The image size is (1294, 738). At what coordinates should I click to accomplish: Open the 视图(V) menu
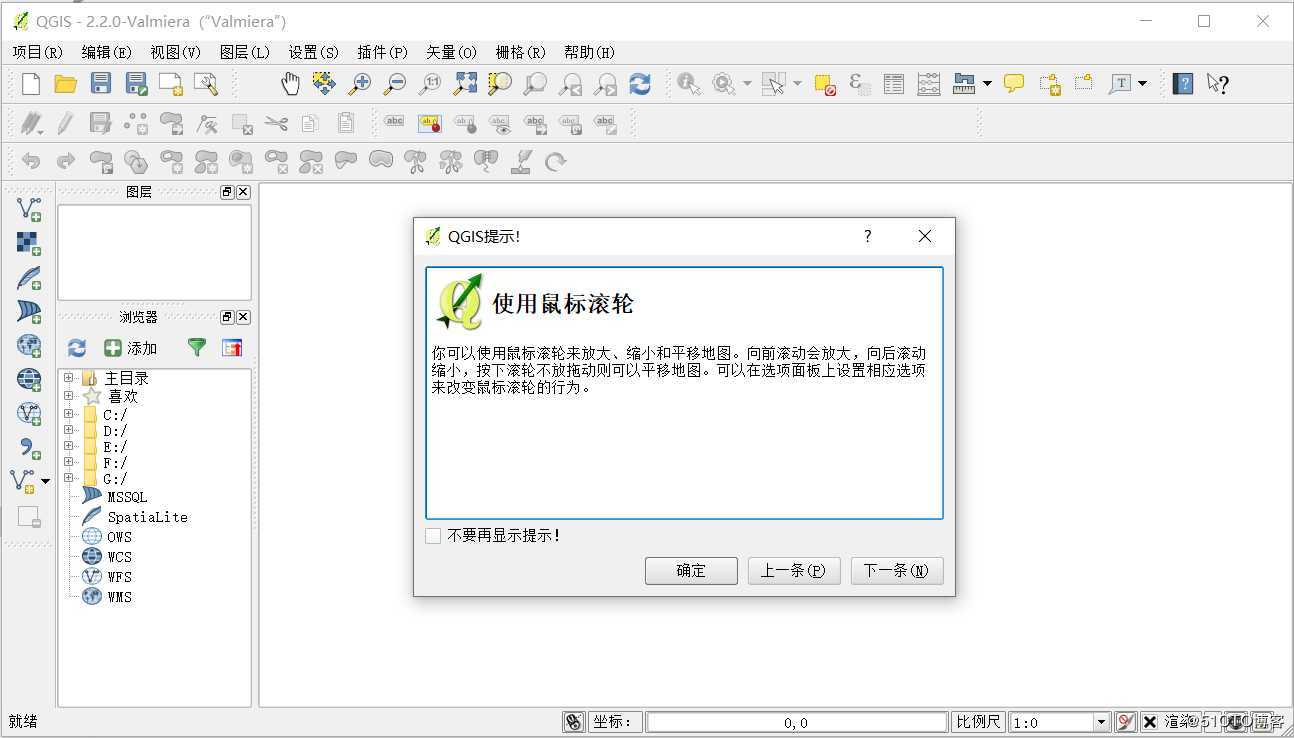coord(175,52)
